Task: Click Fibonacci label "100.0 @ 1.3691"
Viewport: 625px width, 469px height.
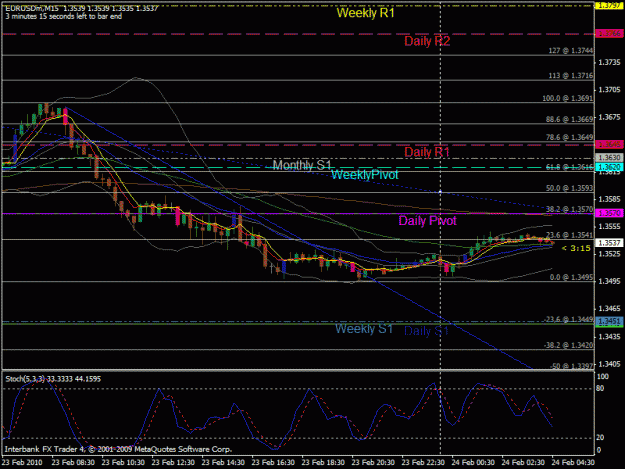Action: 568,98
